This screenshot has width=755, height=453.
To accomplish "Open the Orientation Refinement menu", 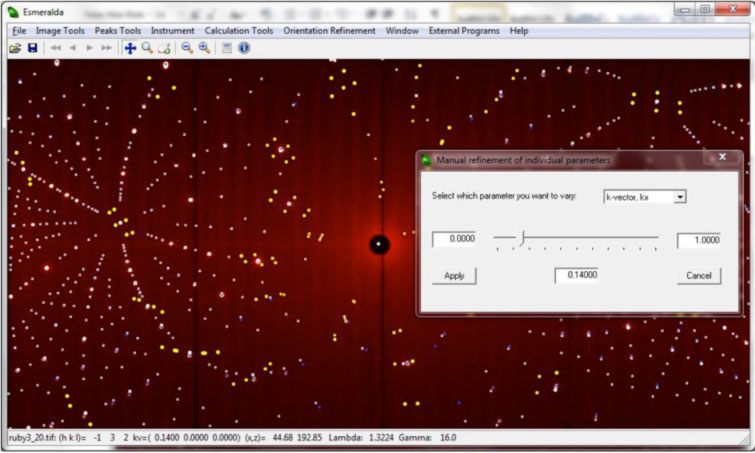I will 329,31.
